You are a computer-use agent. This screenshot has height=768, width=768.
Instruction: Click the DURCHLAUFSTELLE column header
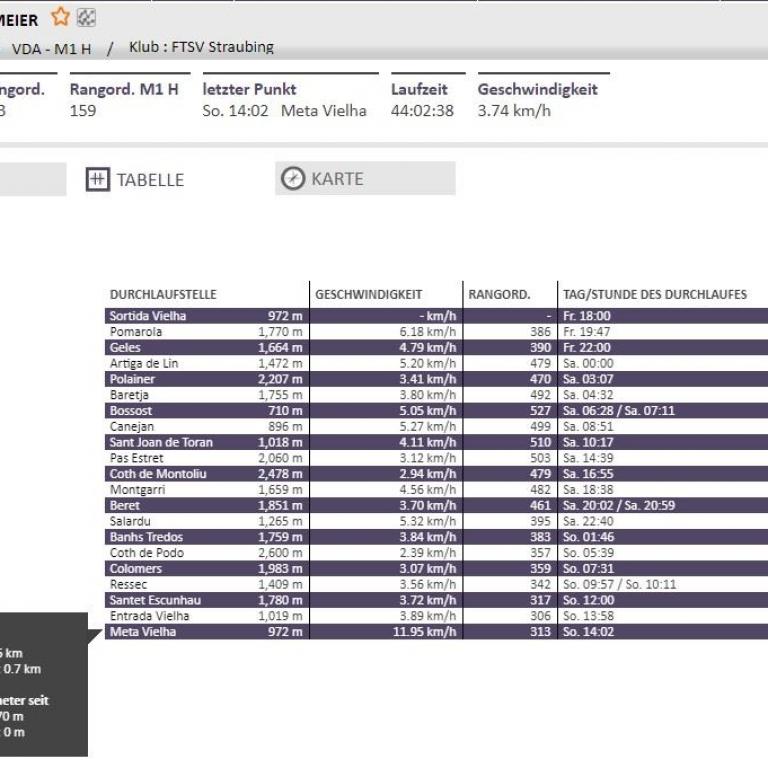(163, 295)
